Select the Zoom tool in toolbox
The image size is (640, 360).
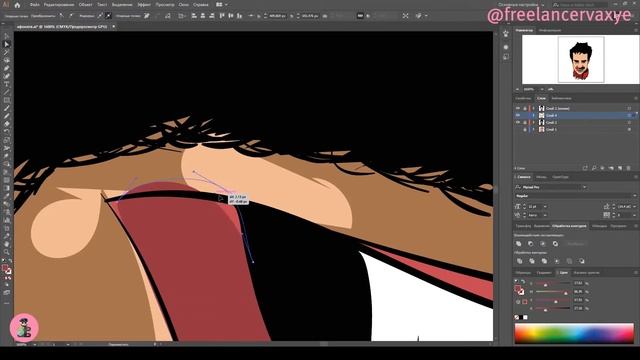(x=7, y=252)
